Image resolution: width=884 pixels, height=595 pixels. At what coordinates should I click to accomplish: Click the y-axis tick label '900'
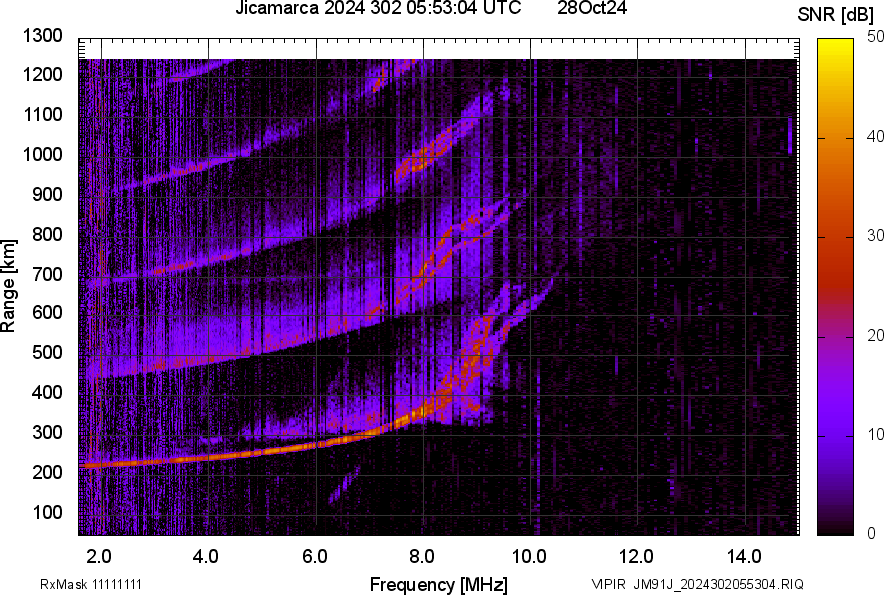(47, 194)
